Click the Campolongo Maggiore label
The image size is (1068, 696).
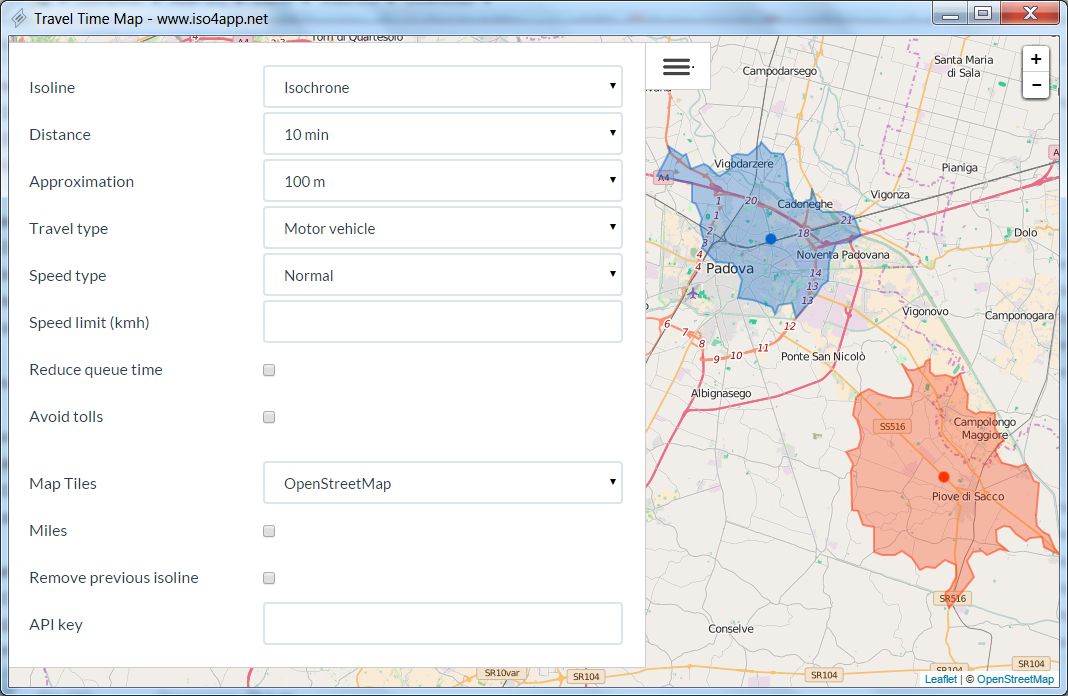click(984, 428)
